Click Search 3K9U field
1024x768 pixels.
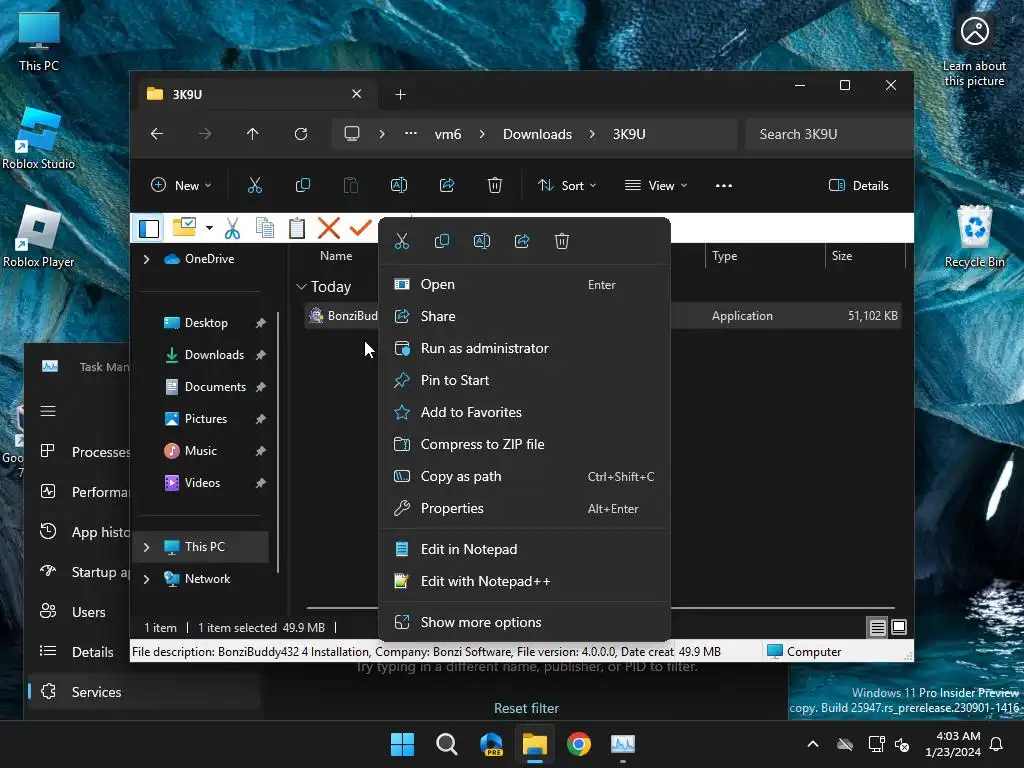coord(828,134)
